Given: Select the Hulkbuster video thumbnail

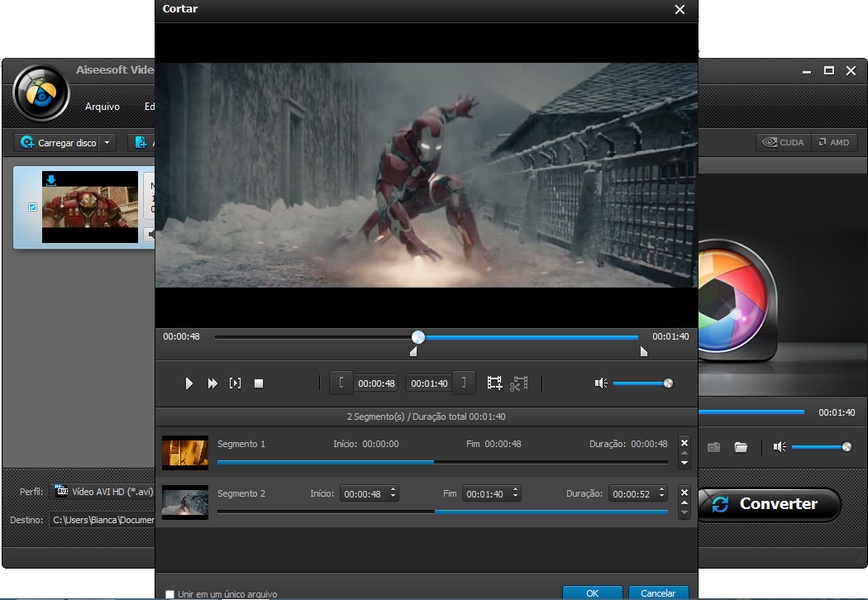Looking at the screenshot, I should [x=90, y=206].
